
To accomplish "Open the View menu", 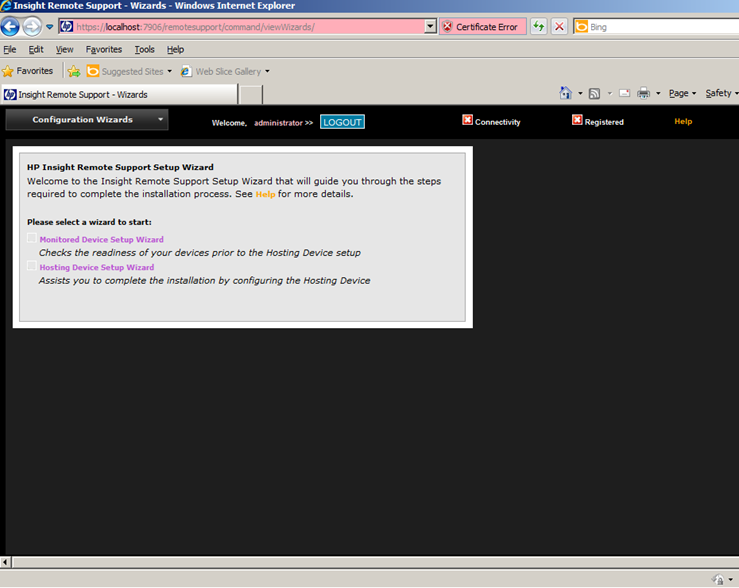I will coord(65,49).
